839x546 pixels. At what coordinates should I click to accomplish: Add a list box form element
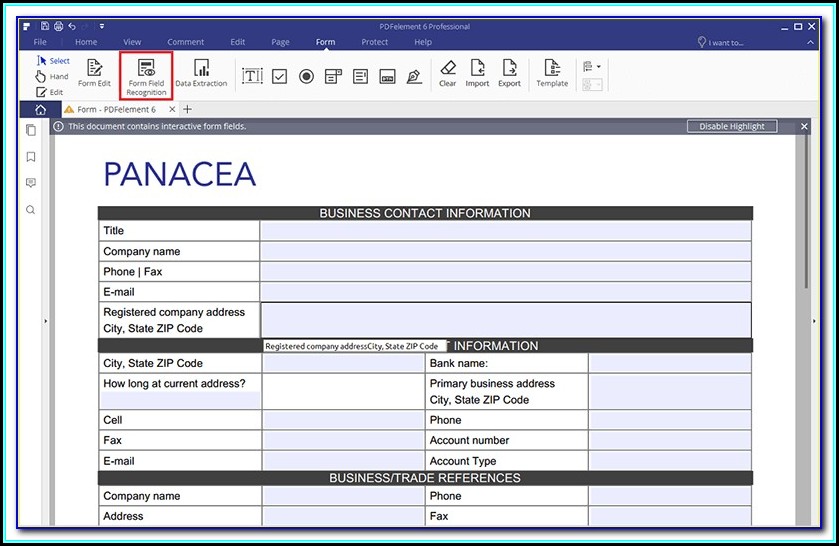coord(360,77)
